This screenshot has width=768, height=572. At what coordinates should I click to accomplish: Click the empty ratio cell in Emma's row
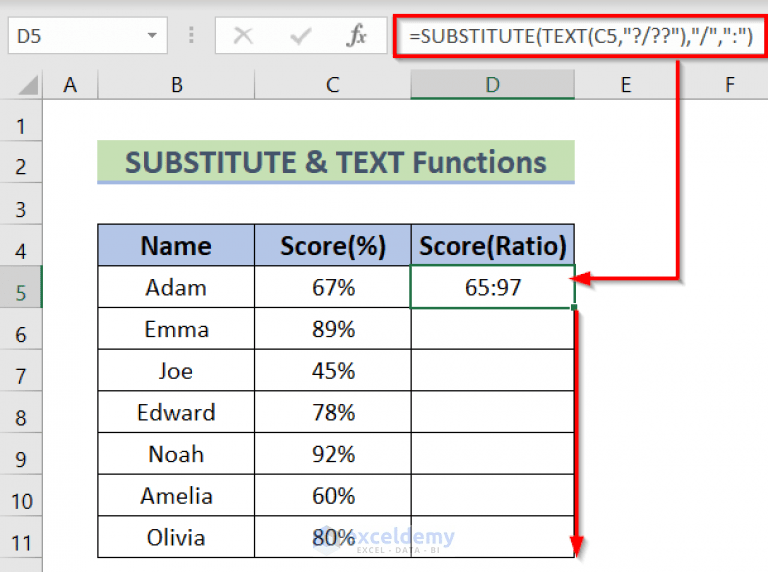[492, 329]
